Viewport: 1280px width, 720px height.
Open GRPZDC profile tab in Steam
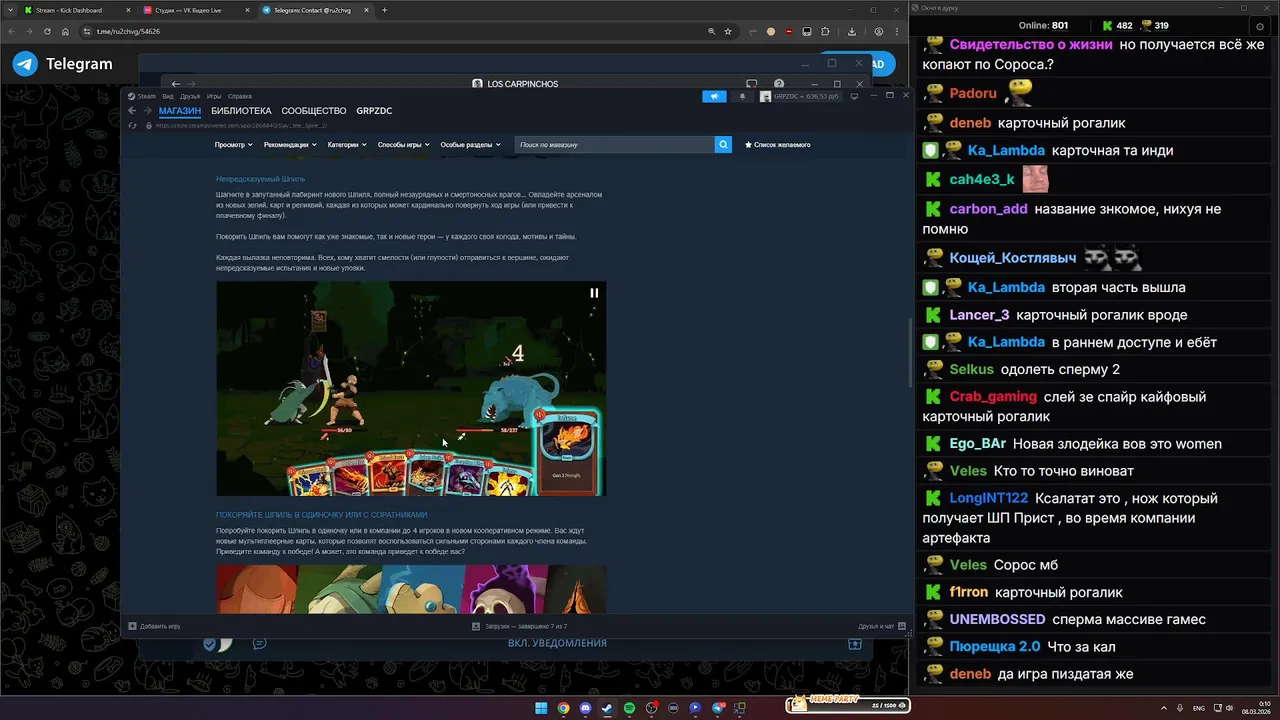pos(374,111)
